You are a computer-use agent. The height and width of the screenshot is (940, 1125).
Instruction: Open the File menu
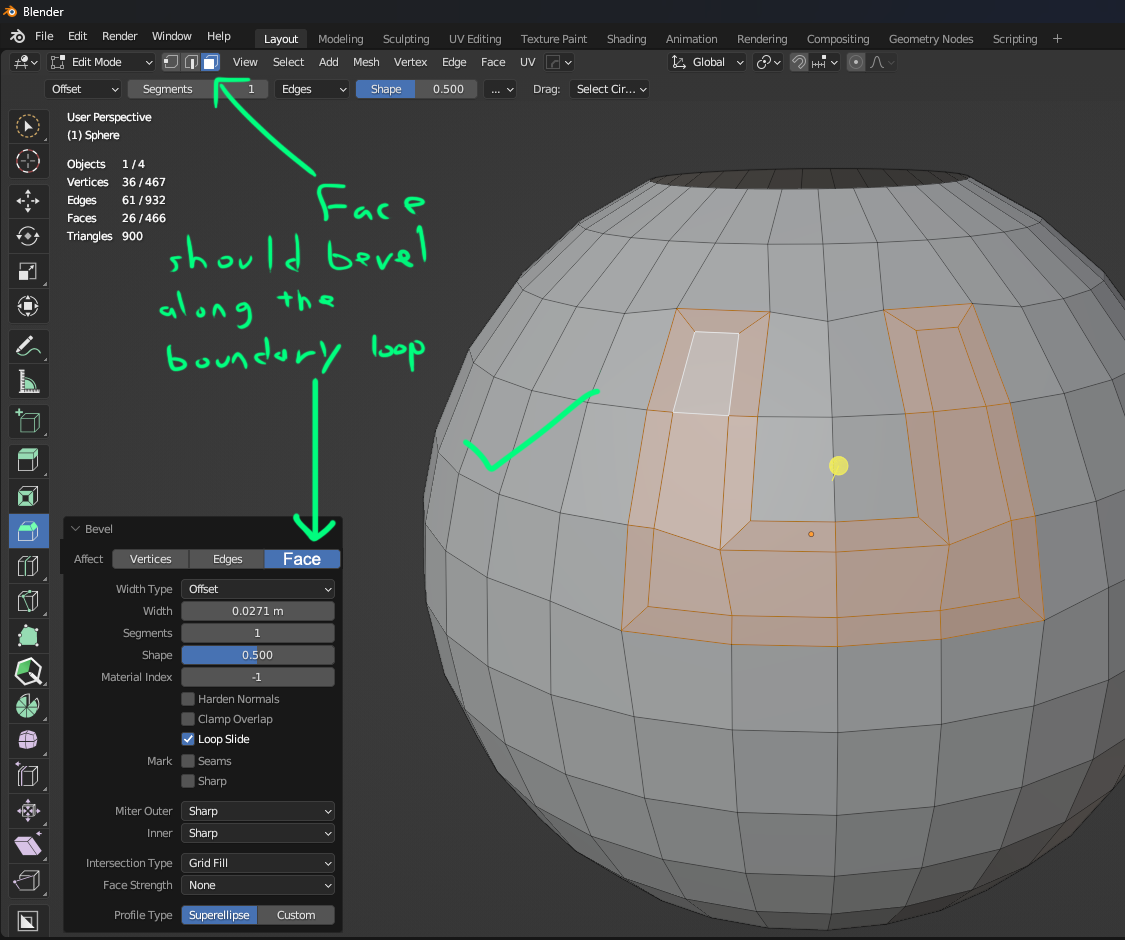44,37
